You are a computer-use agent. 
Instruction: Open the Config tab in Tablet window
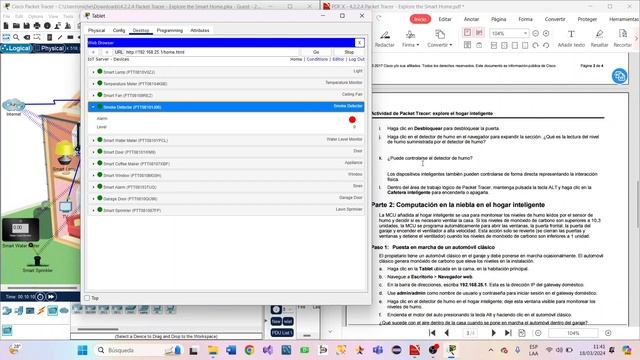(x=119, y=31)
